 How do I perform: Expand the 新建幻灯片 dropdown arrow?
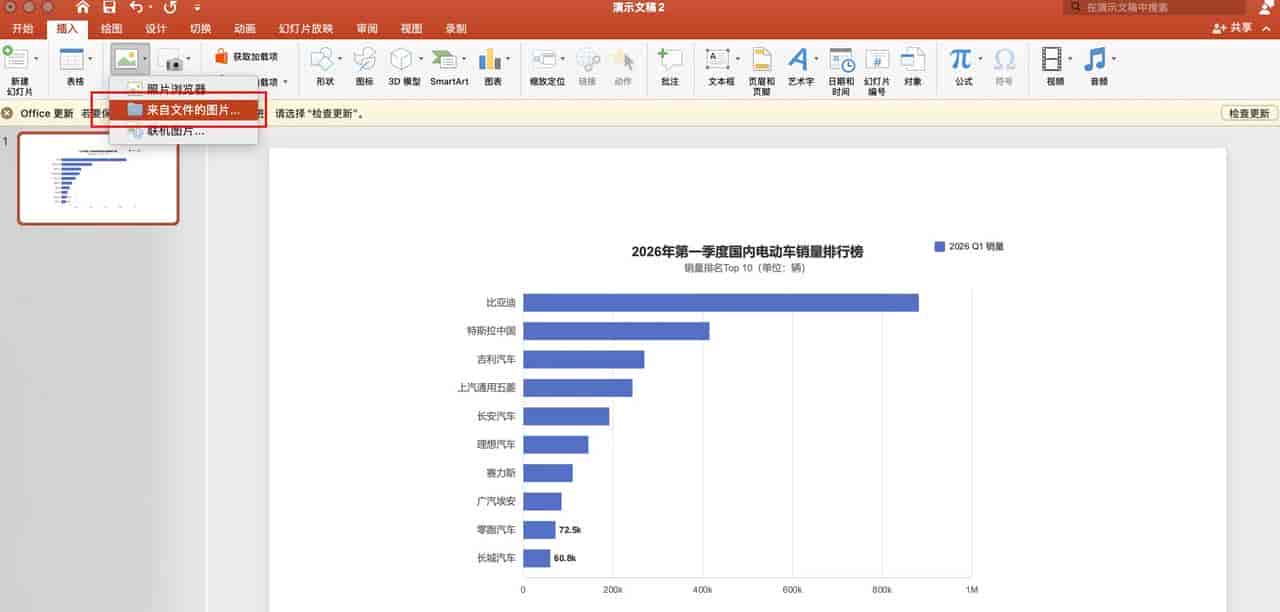pos(36,59)
